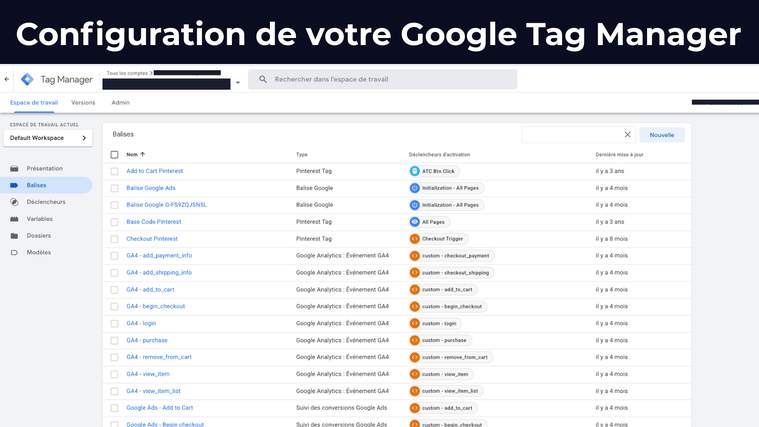The height and width of the screenshot is (427, 759).
Task: Open Dossiers in the sidebar
Action: (39, 235)
